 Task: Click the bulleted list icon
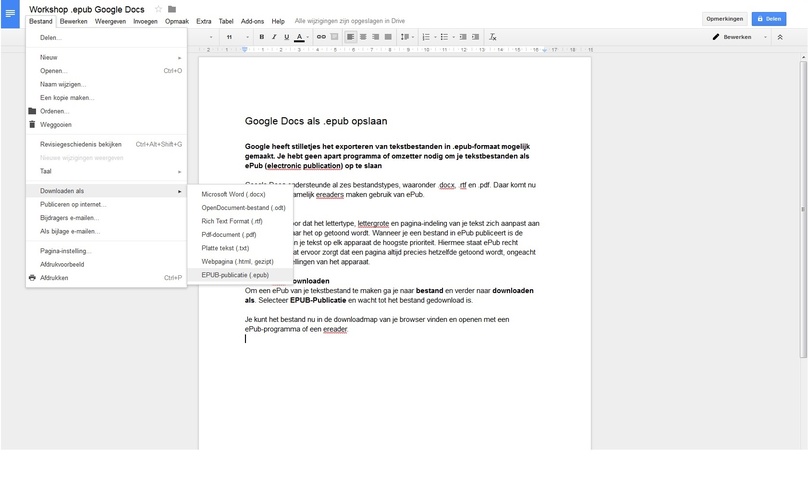point(444,37)
